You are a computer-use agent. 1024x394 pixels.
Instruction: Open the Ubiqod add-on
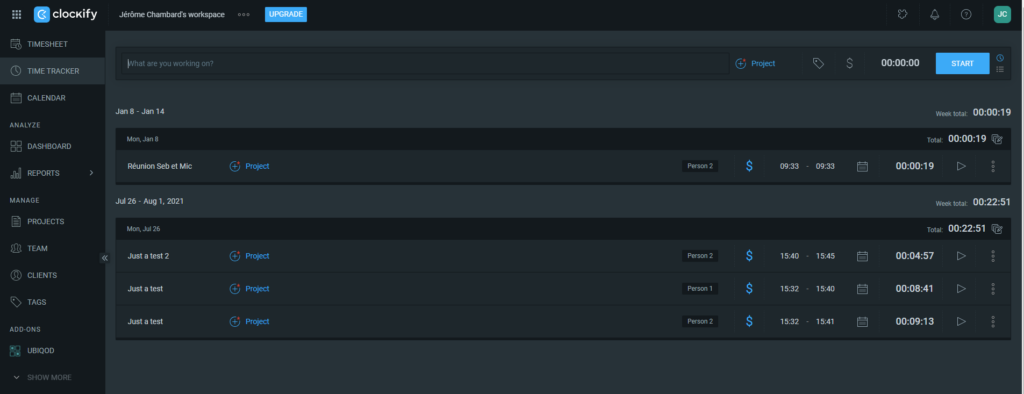tap(52, 351)
